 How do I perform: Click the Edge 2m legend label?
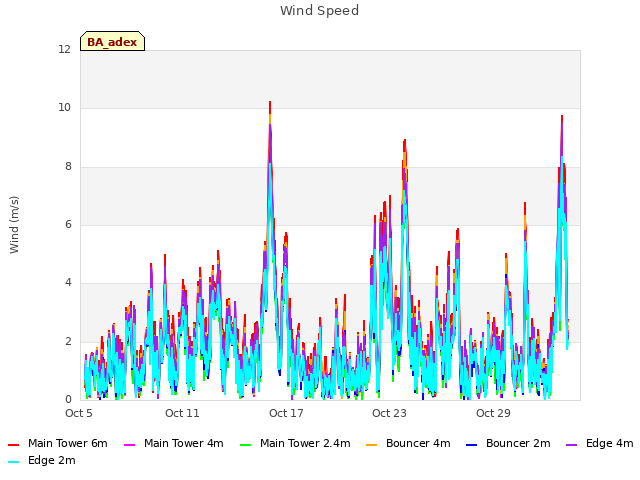(52, 460)
